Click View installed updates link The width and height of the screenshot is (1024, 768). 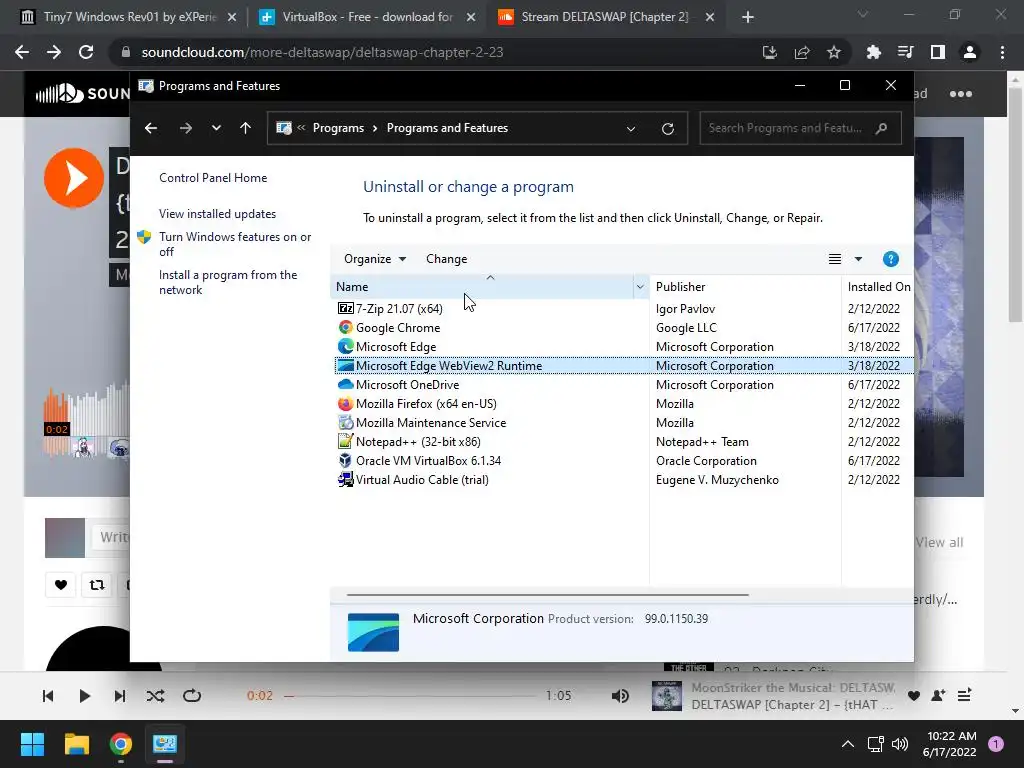click(217, 214)
